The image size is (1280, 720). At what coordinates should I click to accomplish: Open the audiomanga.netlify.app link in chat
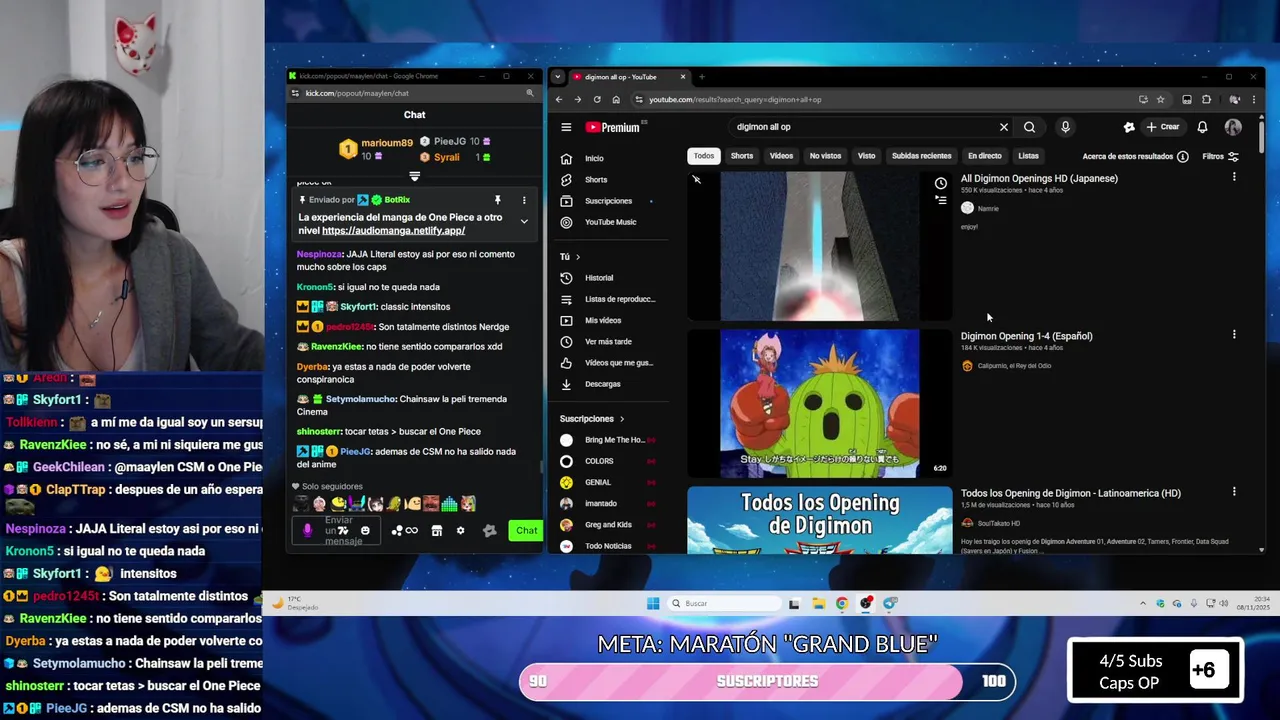click(393, 231)
